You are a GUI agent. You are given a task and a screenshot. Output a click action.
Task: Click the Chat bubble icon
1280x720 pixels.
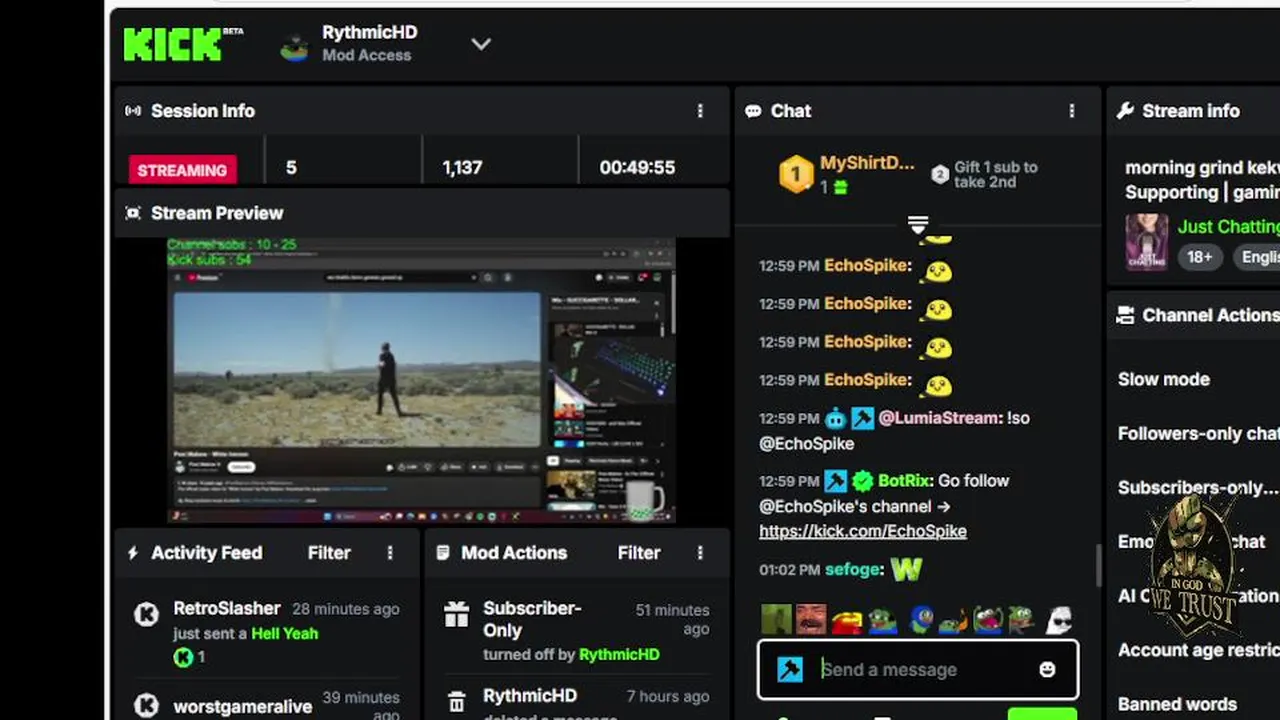tap(753, 111)
